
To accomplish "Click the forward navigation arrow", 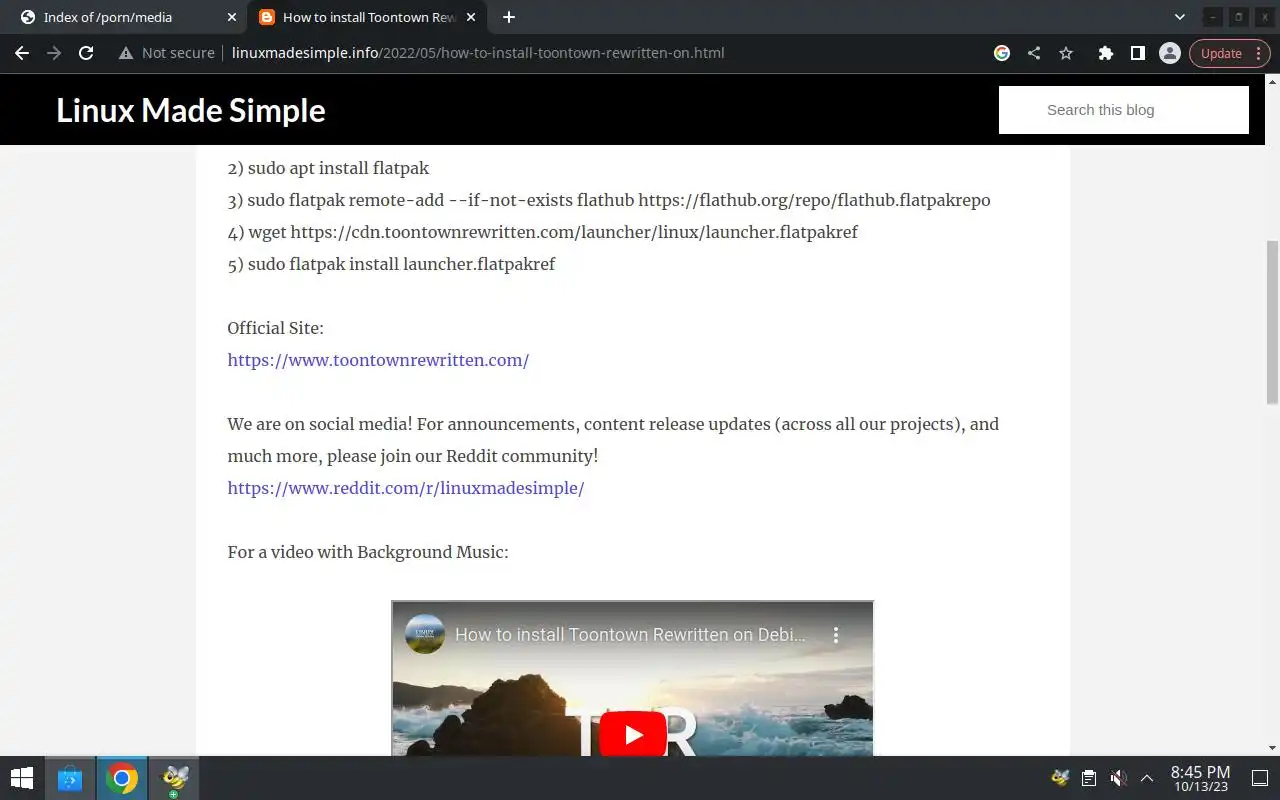I will click(x=54, y=53).
